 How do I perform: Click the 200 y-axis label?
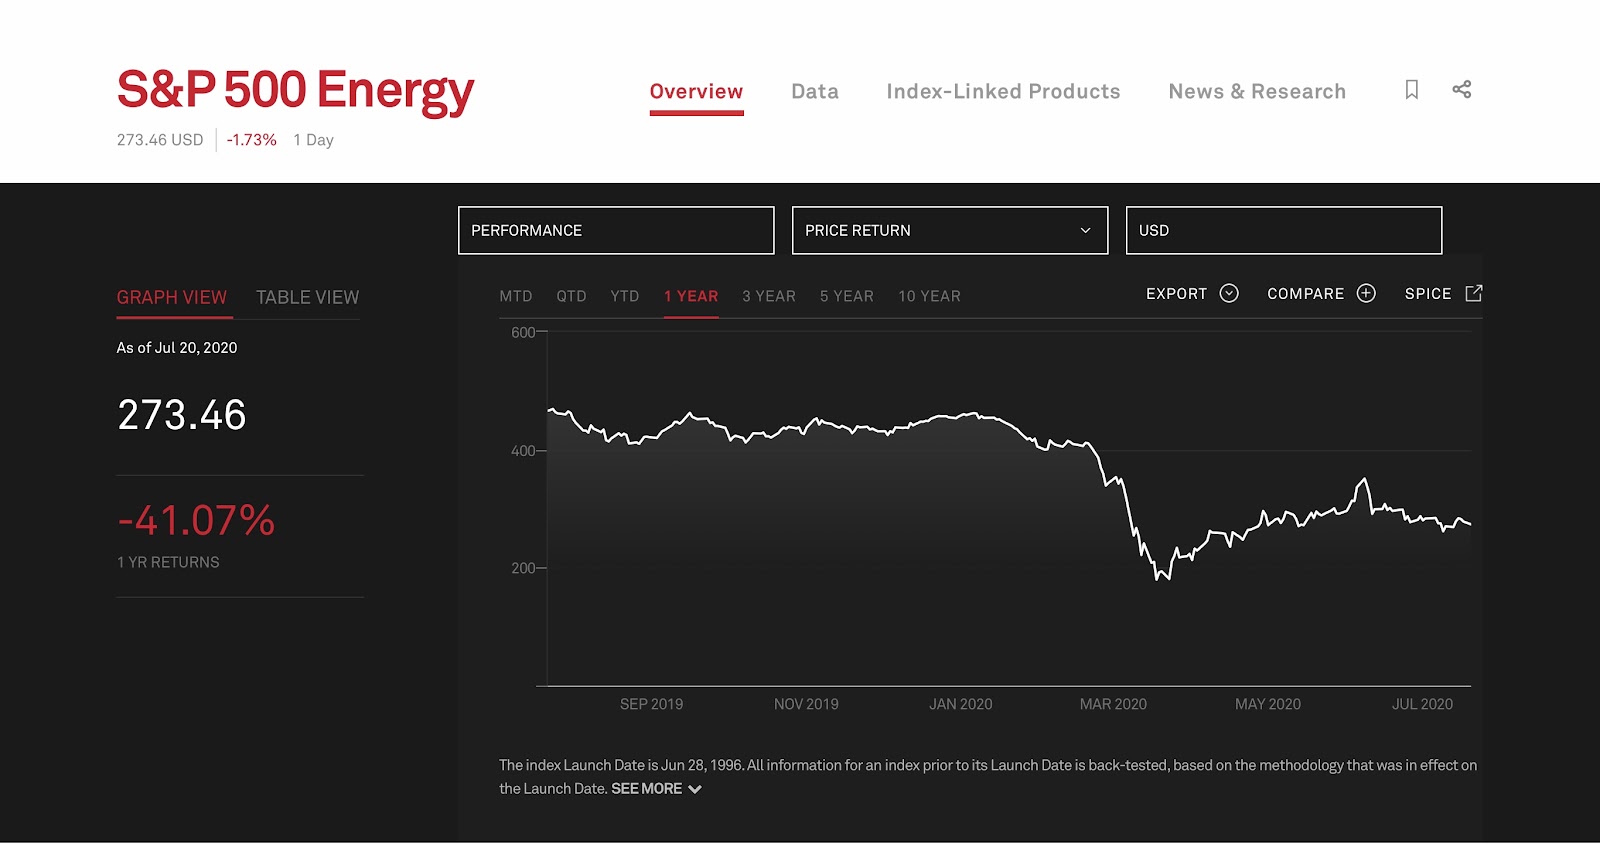tap(523, 569)
